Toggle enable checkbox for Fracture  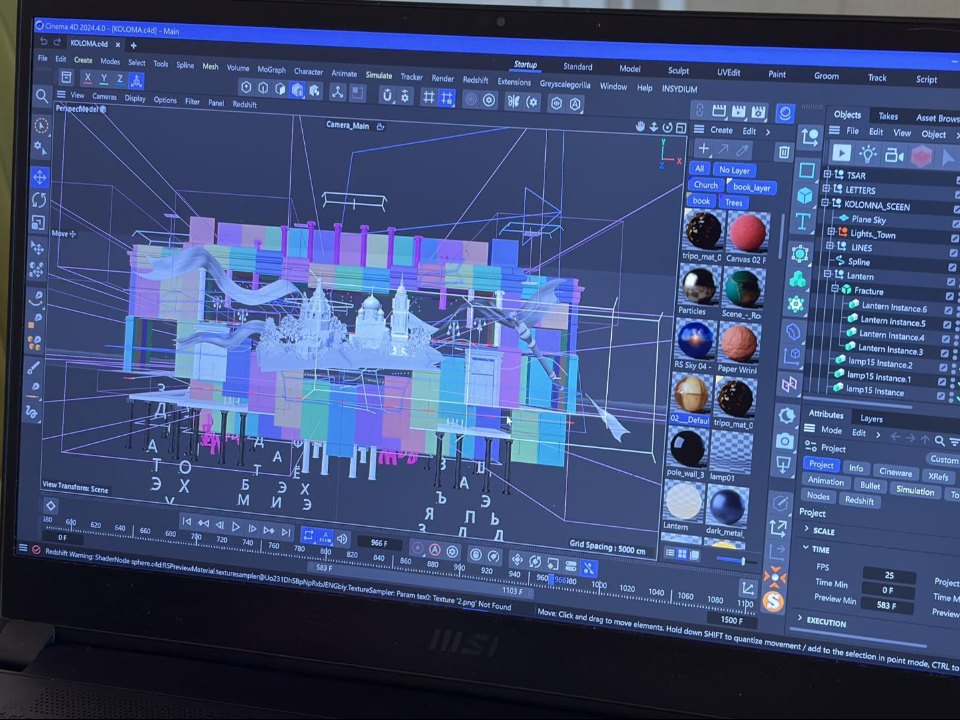[949, 296]
